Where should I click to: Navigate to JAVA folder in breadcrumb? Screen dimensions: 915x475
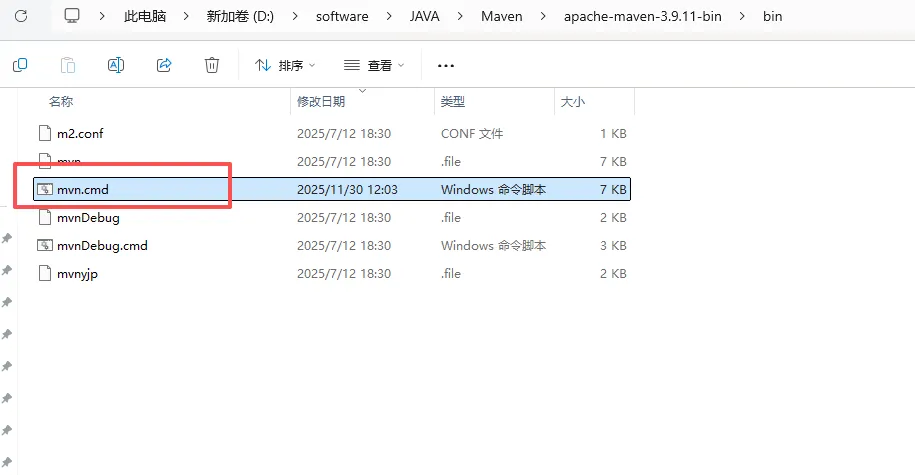pyautogui.click(x=424, y=16)
